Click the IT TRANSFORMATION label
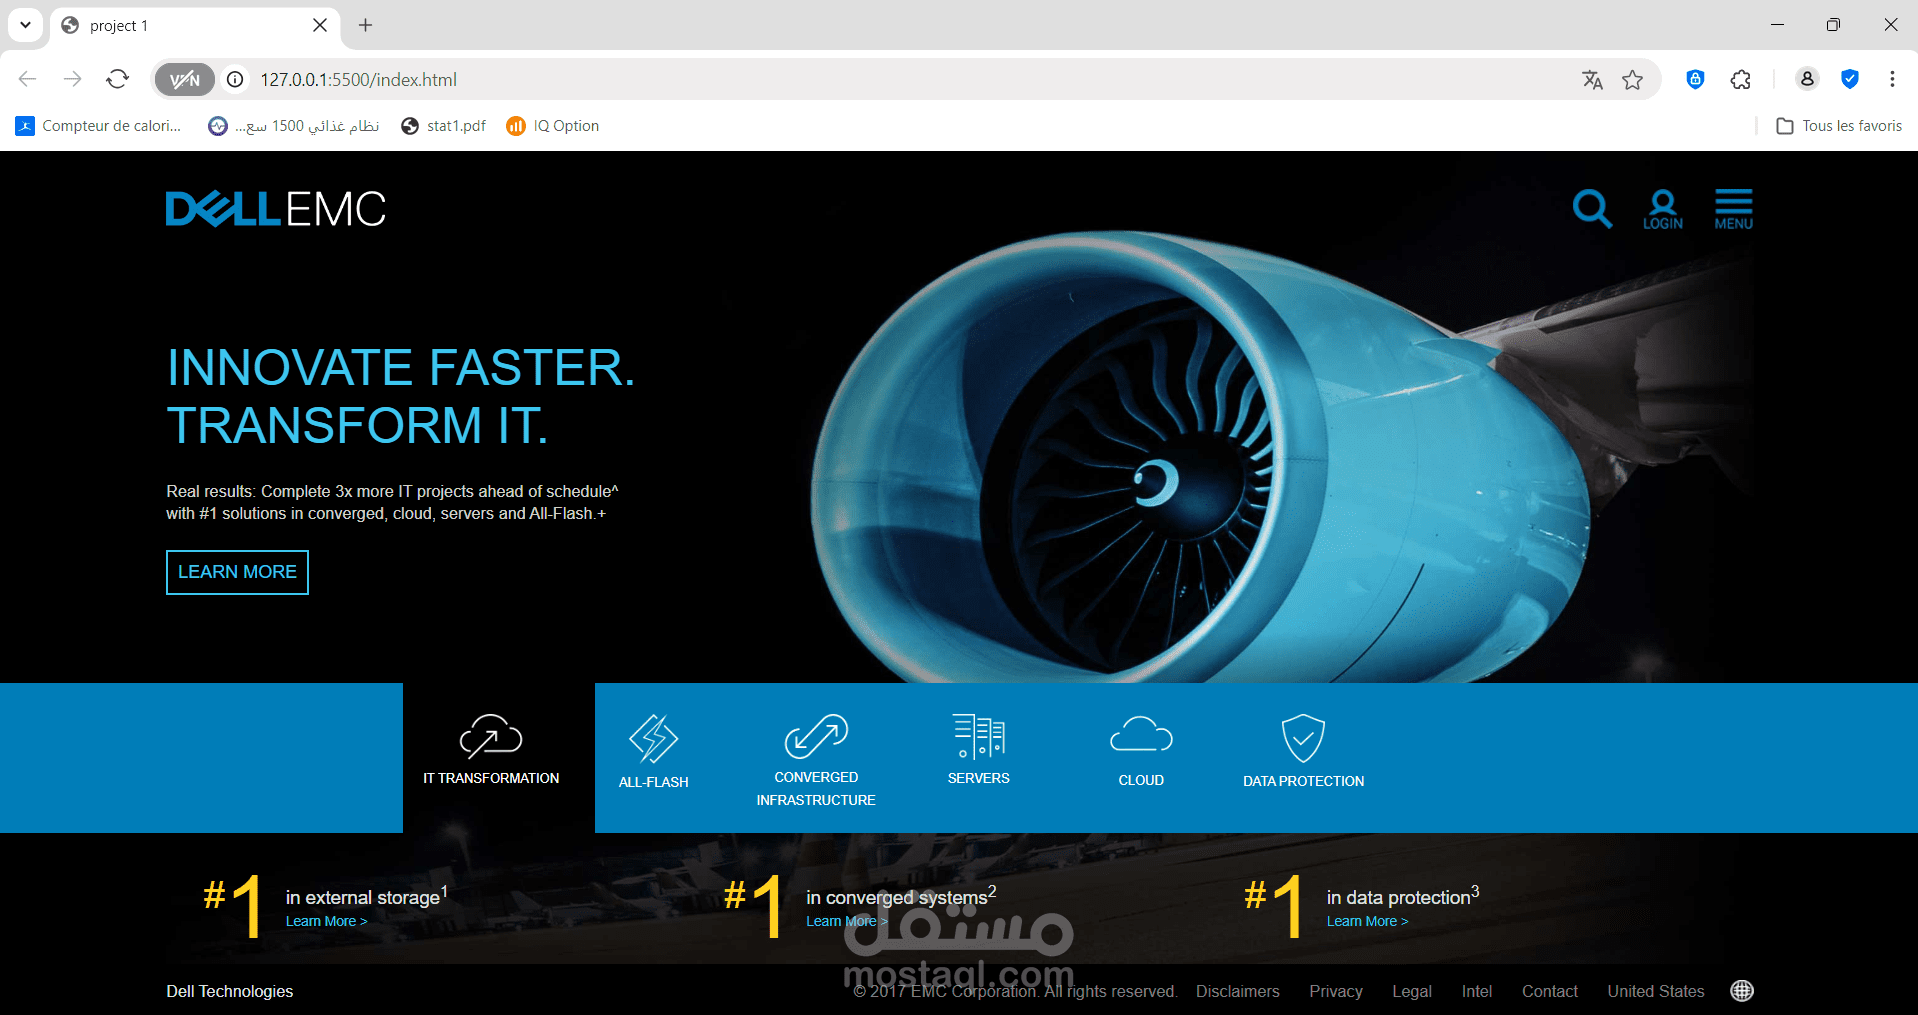This screenshot has height=1015, width=1918. click(491, 778)
